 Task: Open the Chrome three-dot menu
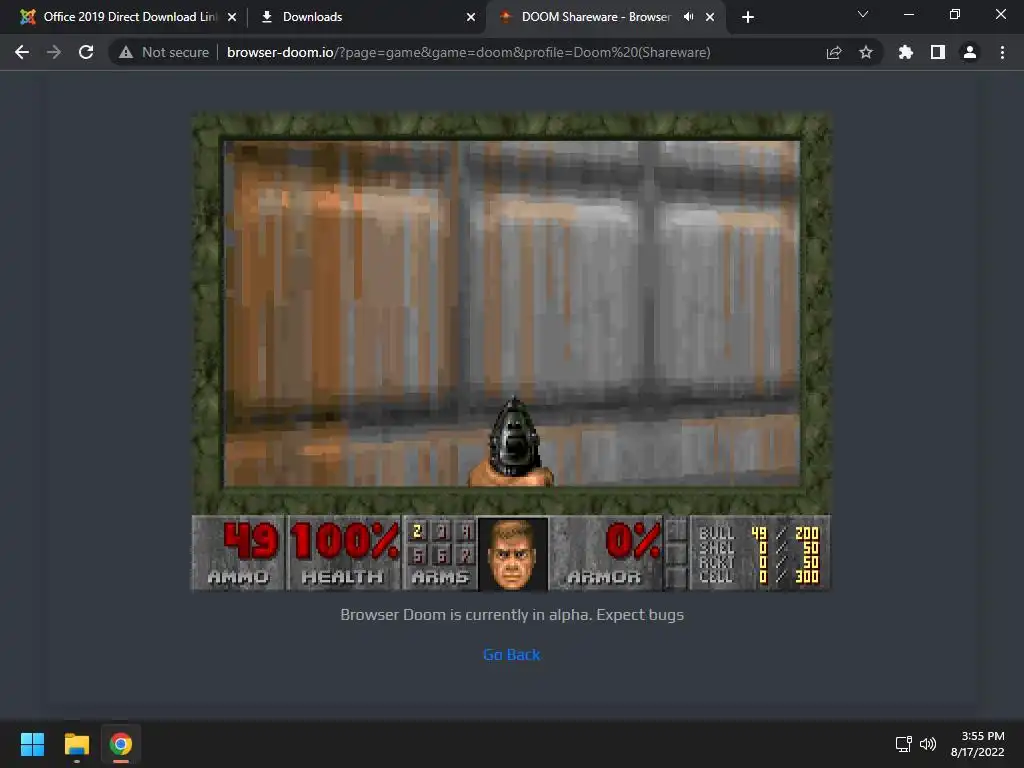pos(1002,52)
